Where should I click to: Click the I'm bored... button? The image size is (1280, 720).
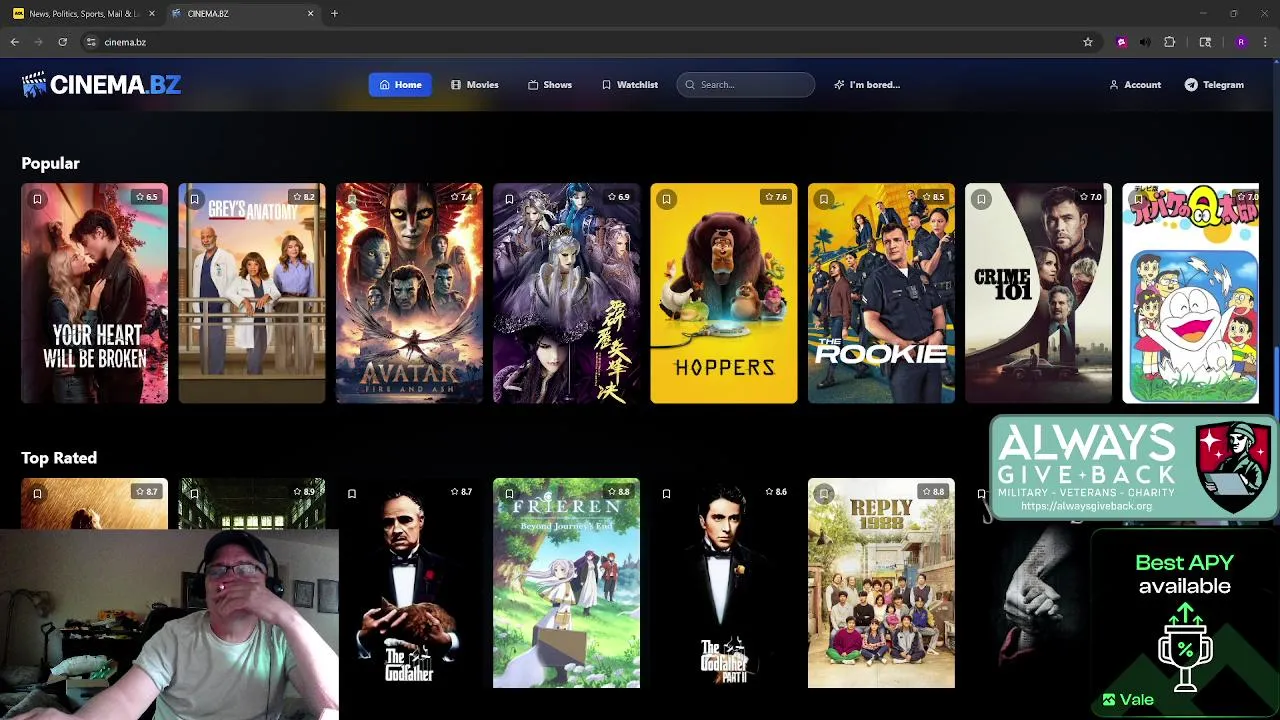[867, 85]
